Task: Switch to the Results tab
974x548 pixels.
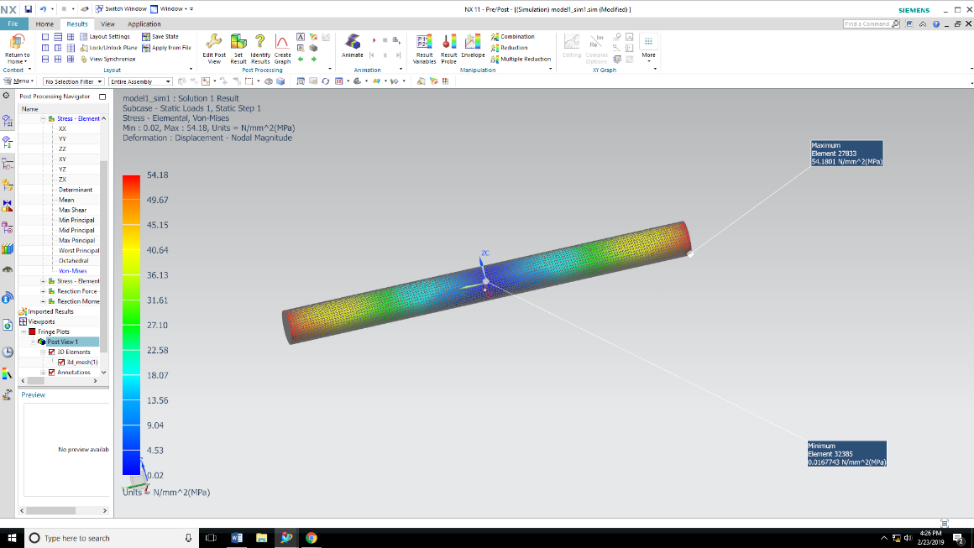Action: click(77, 24)
